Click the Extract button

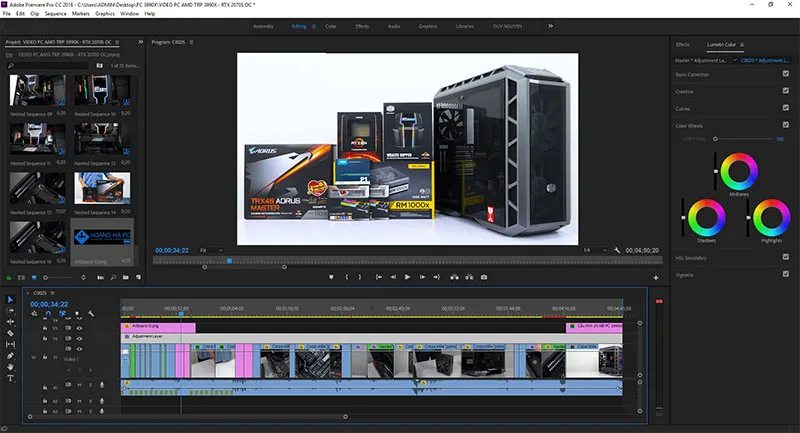[469, 277]
